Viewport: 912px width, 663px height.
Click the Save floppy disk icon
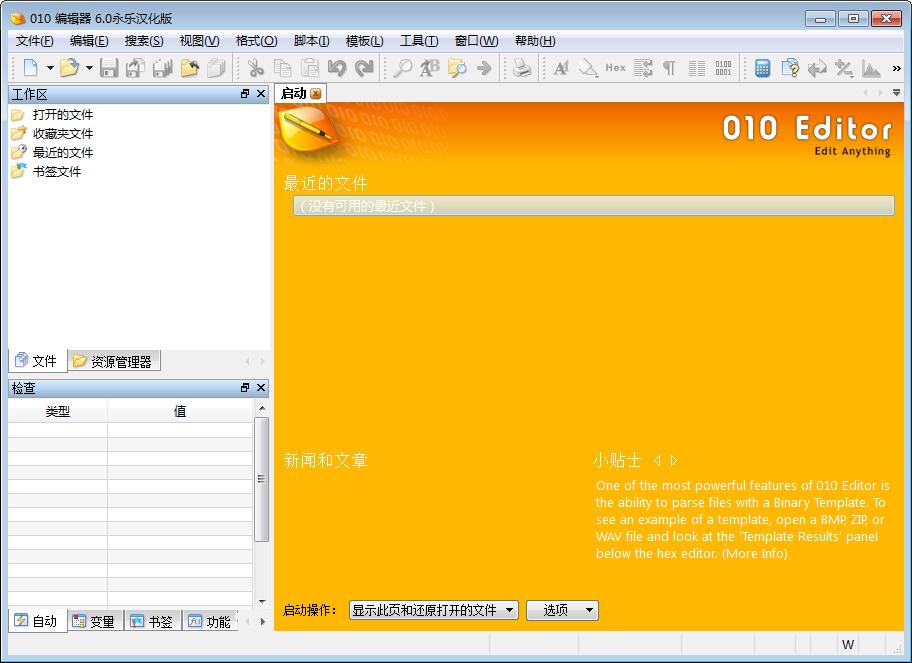(109, 68)
